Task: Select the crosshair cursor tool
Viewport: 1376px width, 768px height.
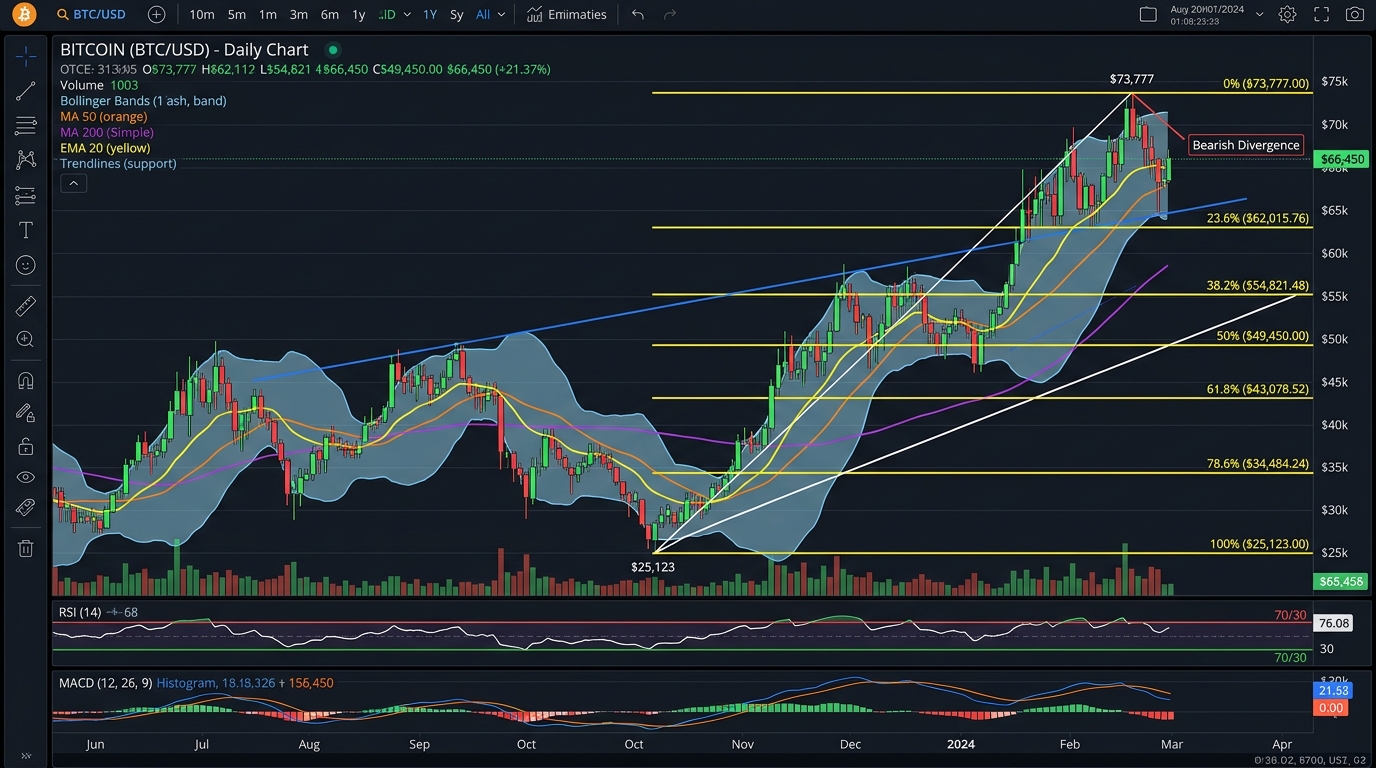Action: point(26,56)
